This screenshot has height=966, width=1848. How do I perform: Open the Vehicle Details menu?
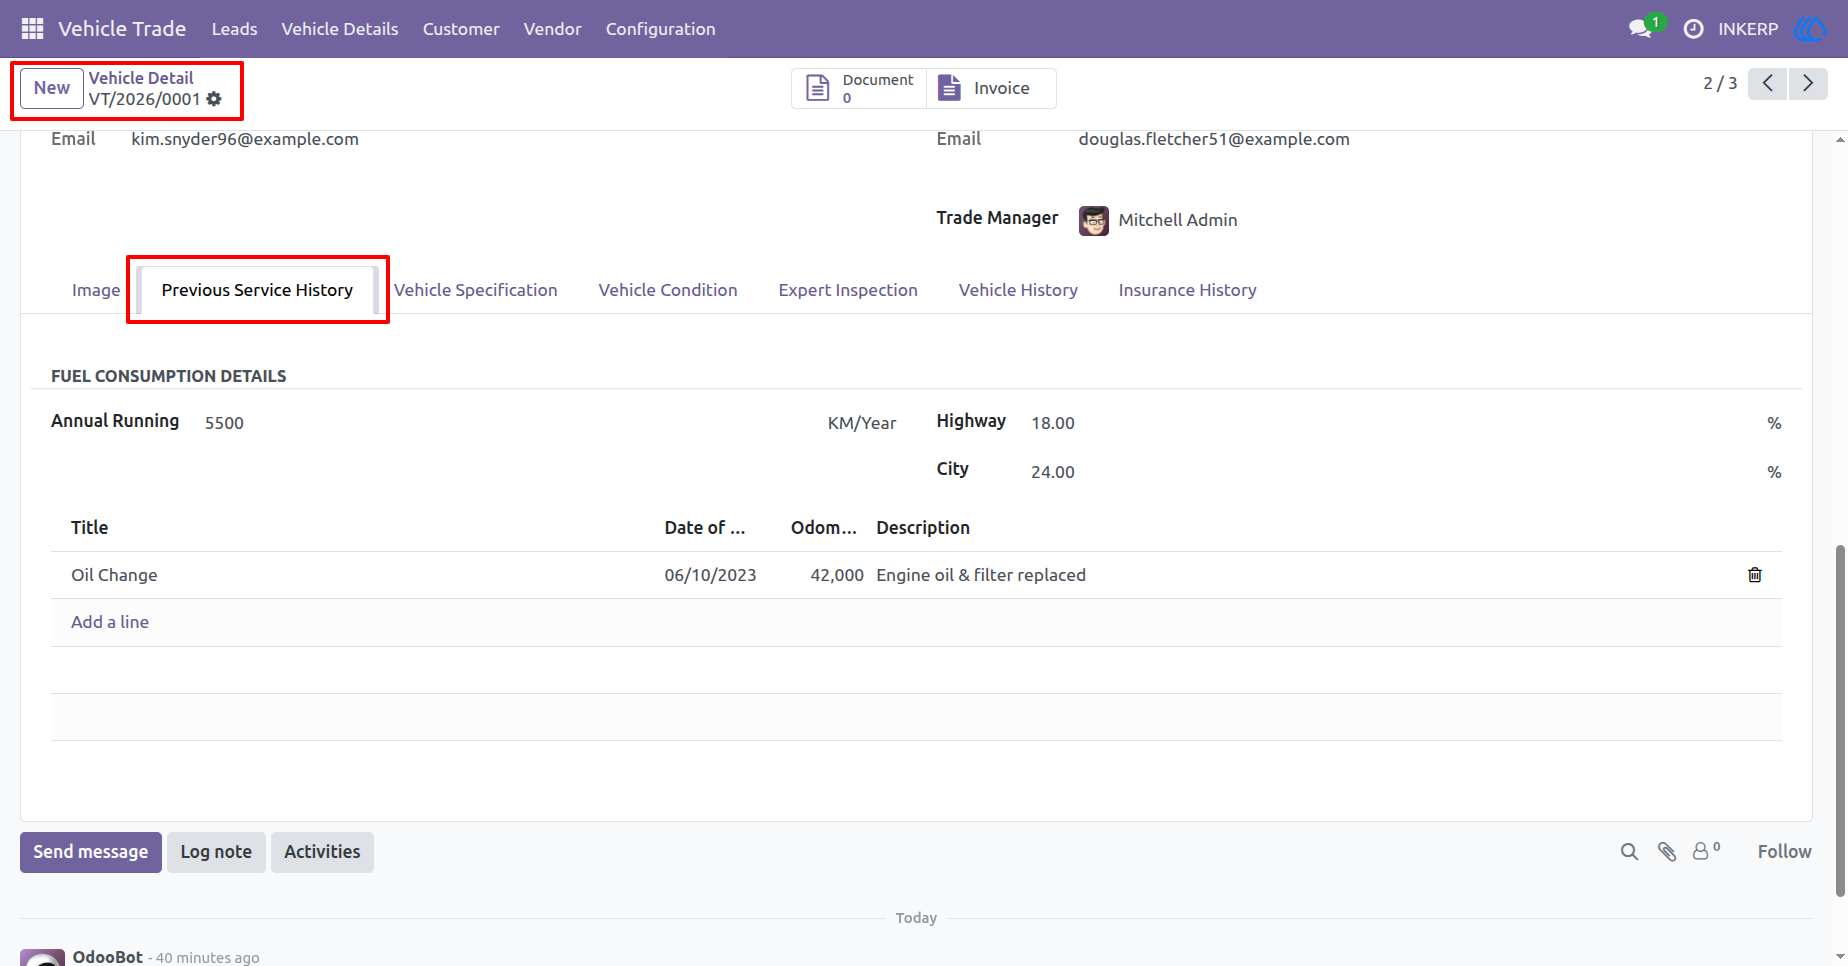pyautogui.click(x=340, y=29)
